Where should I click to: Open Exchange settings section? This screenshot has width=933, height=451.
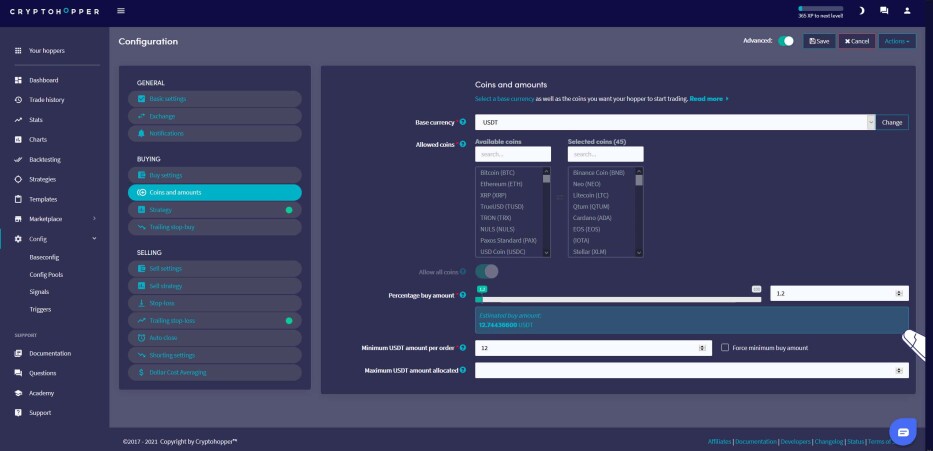point(215,116)
